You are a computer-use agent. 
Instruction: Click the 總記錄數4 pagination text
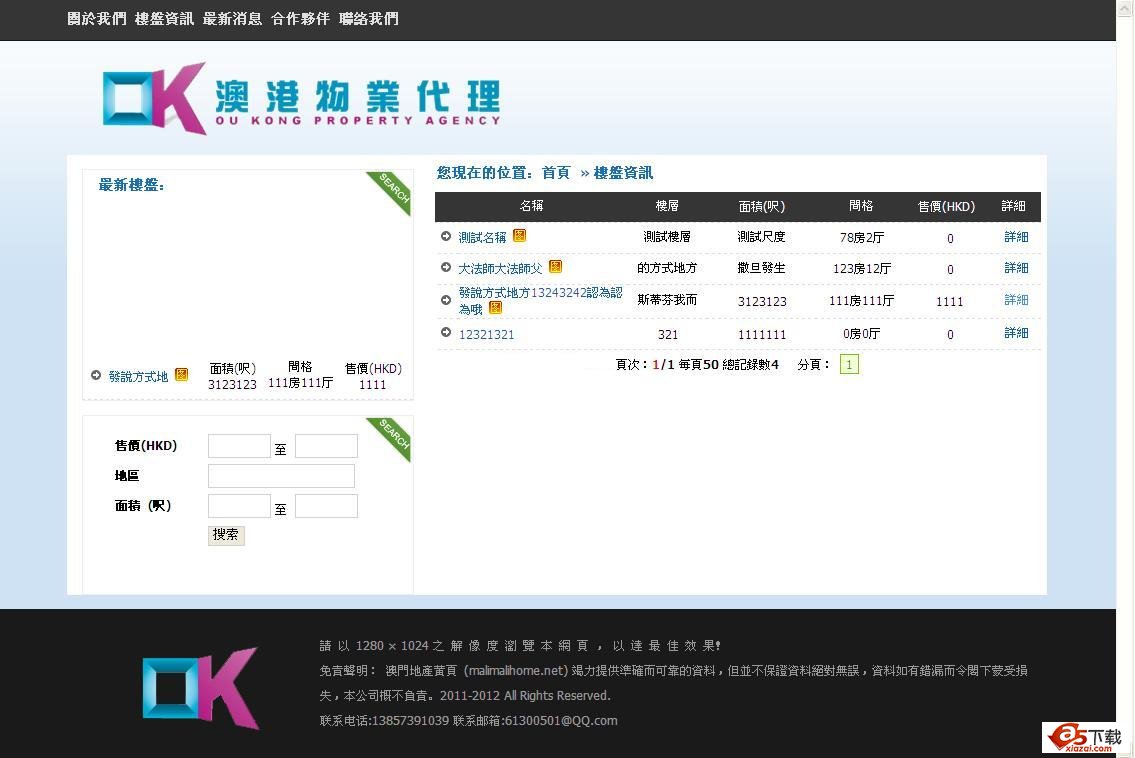(751, 365)
